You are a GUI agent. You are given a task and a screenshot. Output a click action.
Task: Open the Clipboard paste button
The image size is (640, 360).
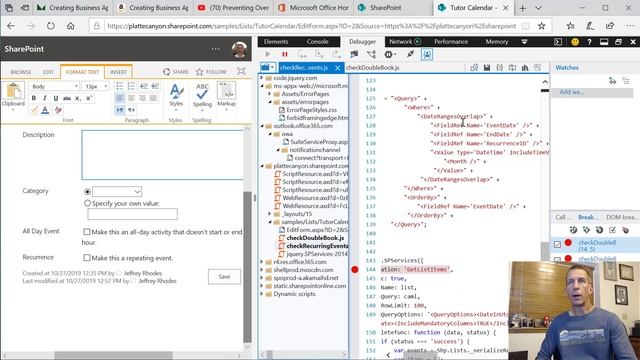click(13, 95)
